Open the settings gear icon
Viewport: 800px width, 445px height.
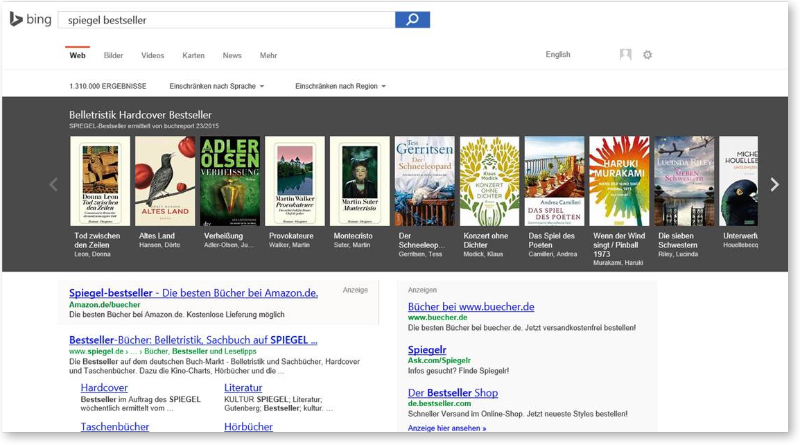coord(647,55)
